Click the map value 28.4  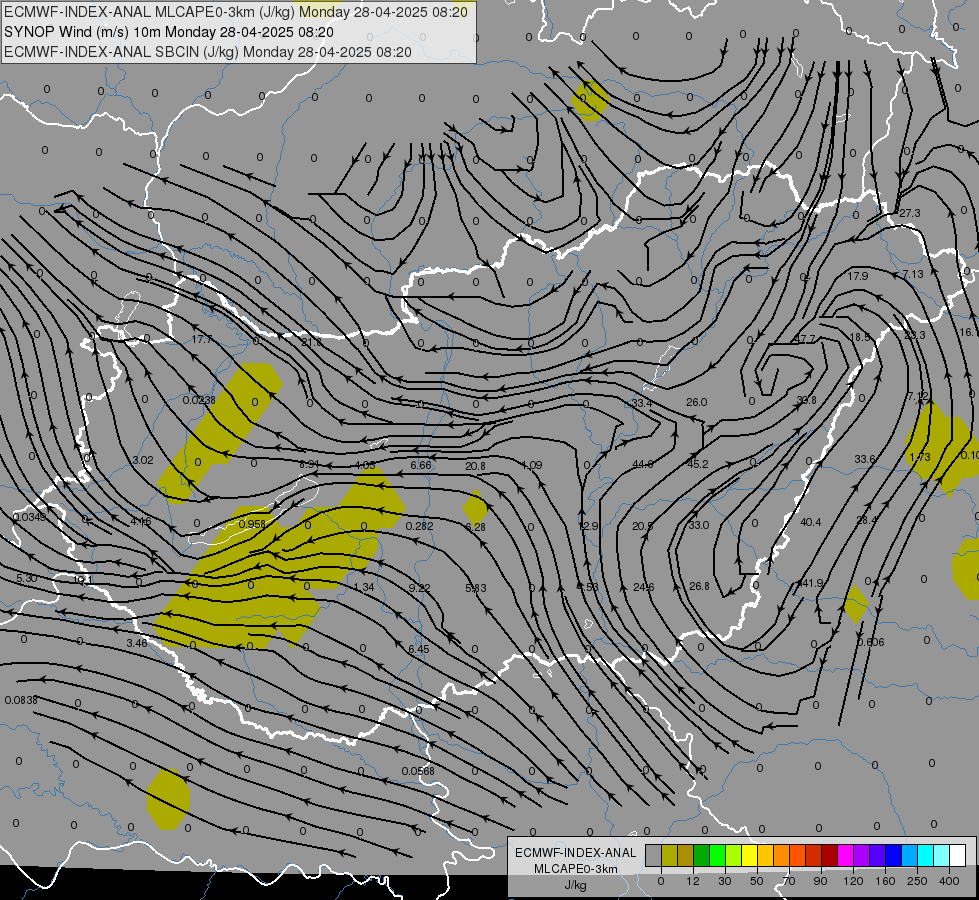pos(867,520)
